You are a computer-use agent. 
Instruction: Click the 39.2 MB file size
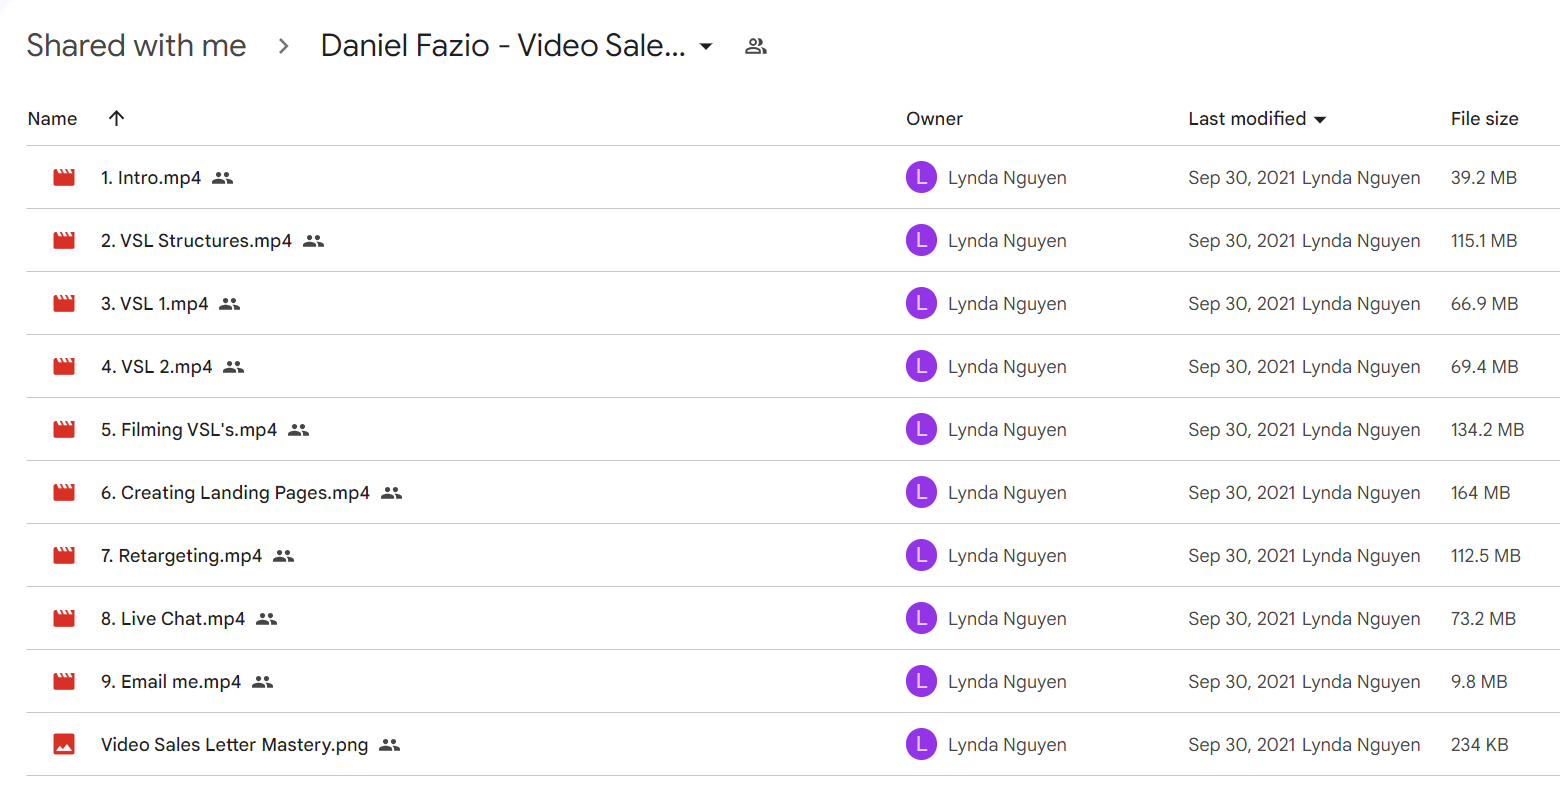pyautogui.click(x=1484, y=177)
